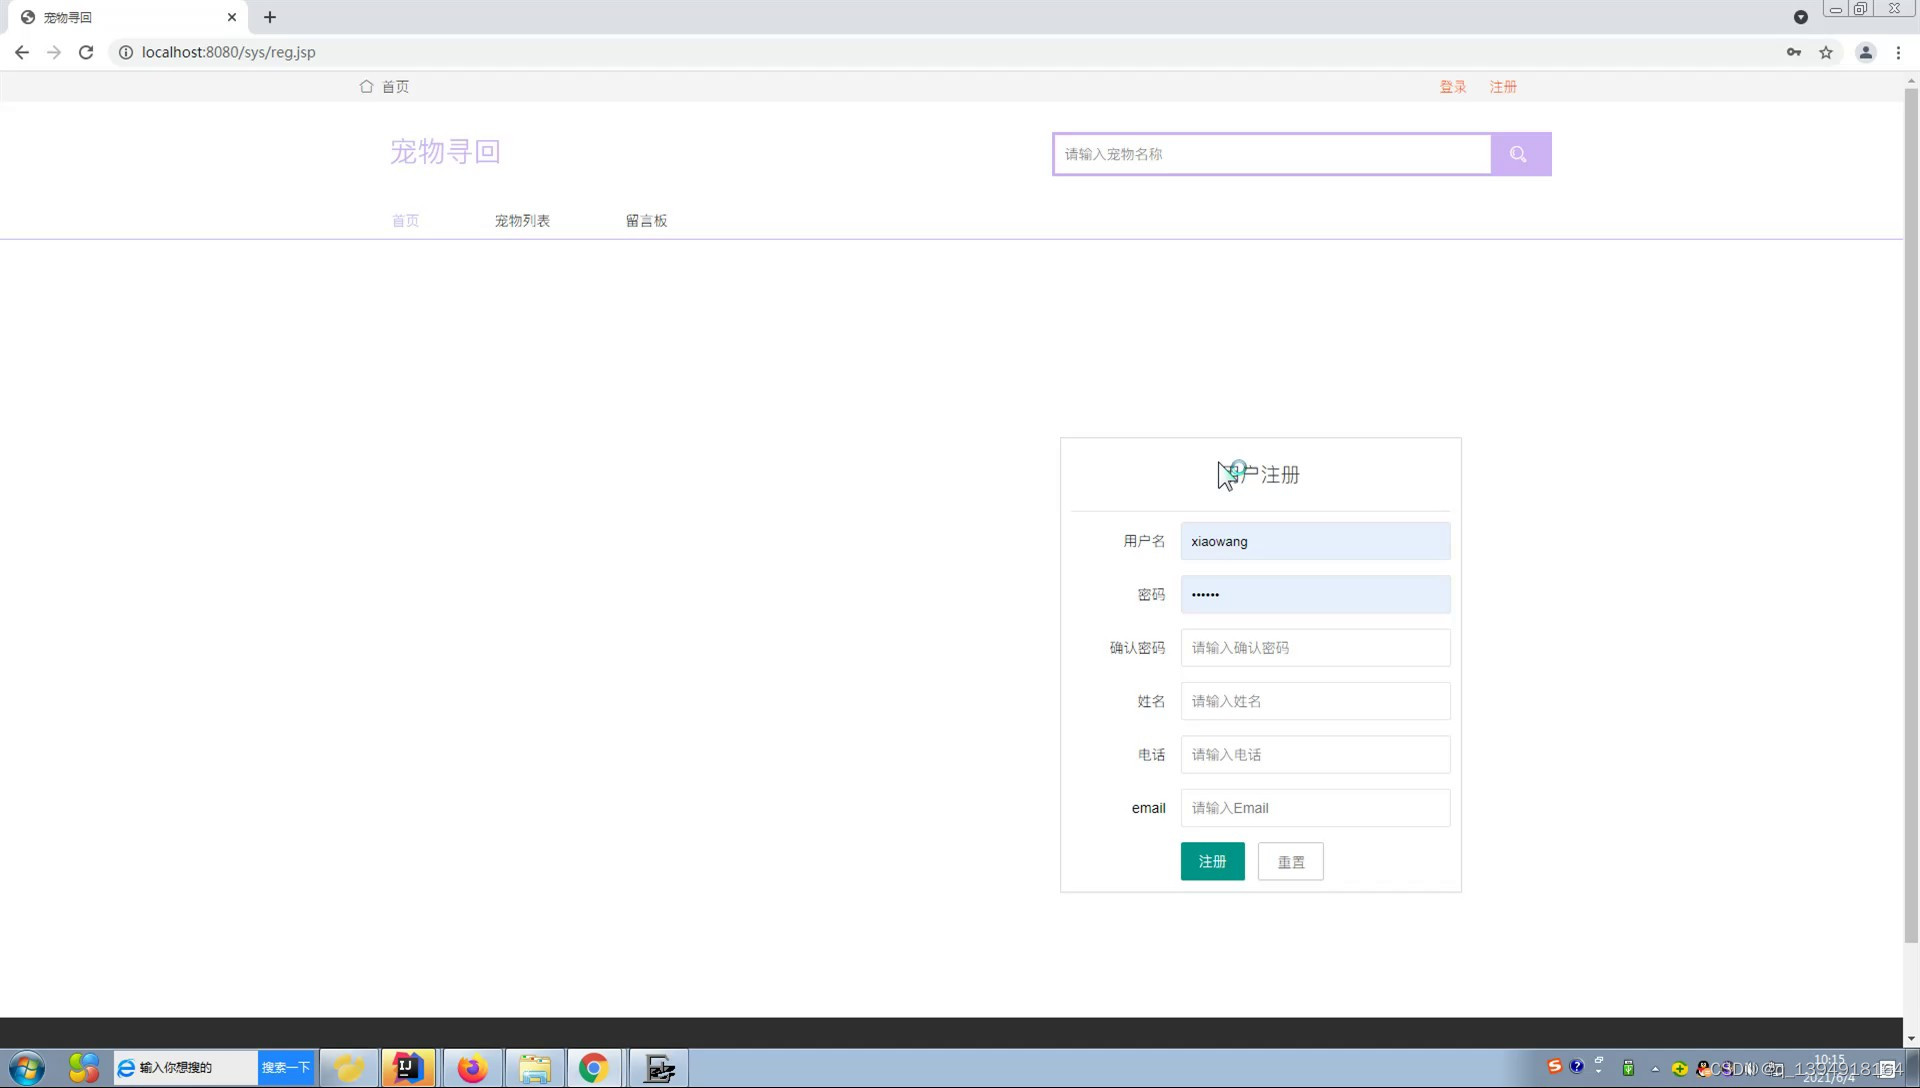Click the 注册 link in top bar
Screen dimensions: 1920x1088
(1503, 87)
